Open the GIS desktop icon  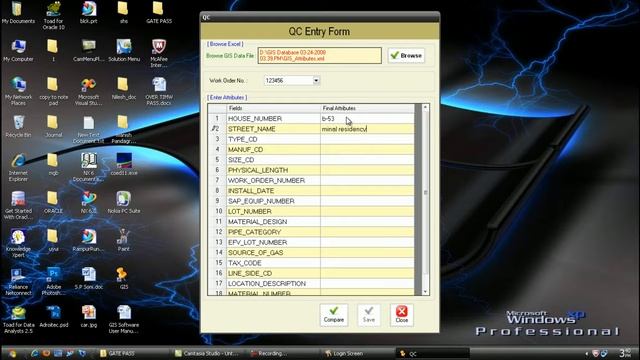[x=124, y=278]
